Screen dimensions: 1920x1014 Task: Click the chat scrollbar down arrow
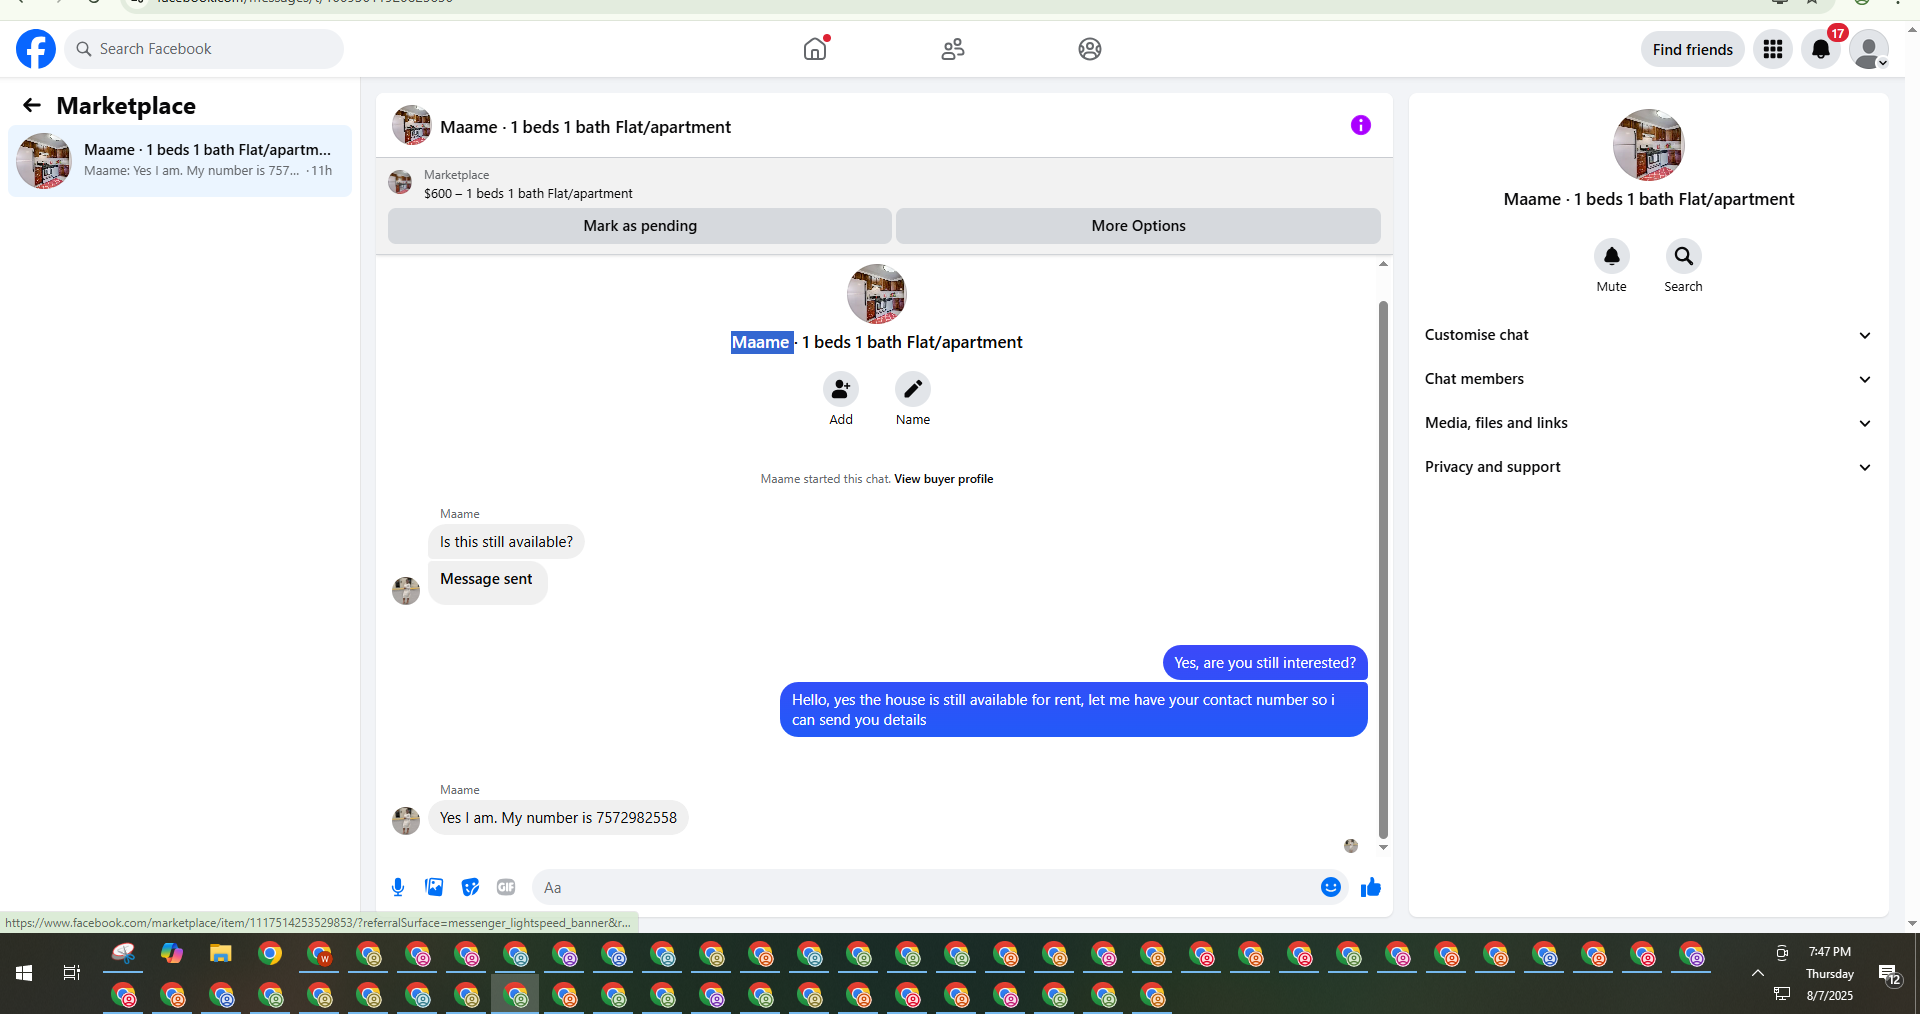click(1383, 848)
